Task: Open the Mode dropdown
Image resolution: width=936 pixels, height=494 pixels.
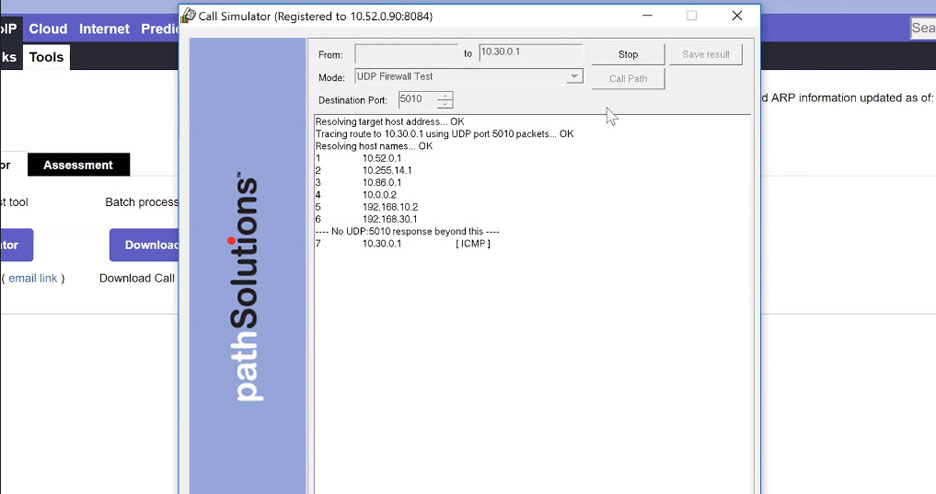Action: coord(574,77)
